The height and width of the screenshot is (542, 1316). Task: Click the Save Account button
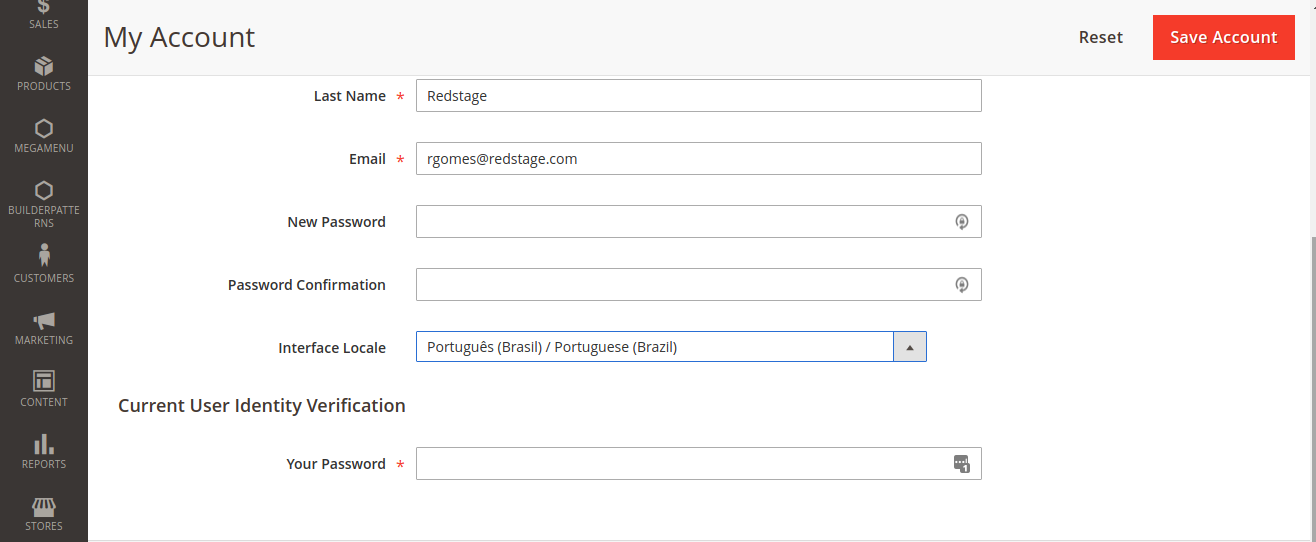tap(1223, 37)
